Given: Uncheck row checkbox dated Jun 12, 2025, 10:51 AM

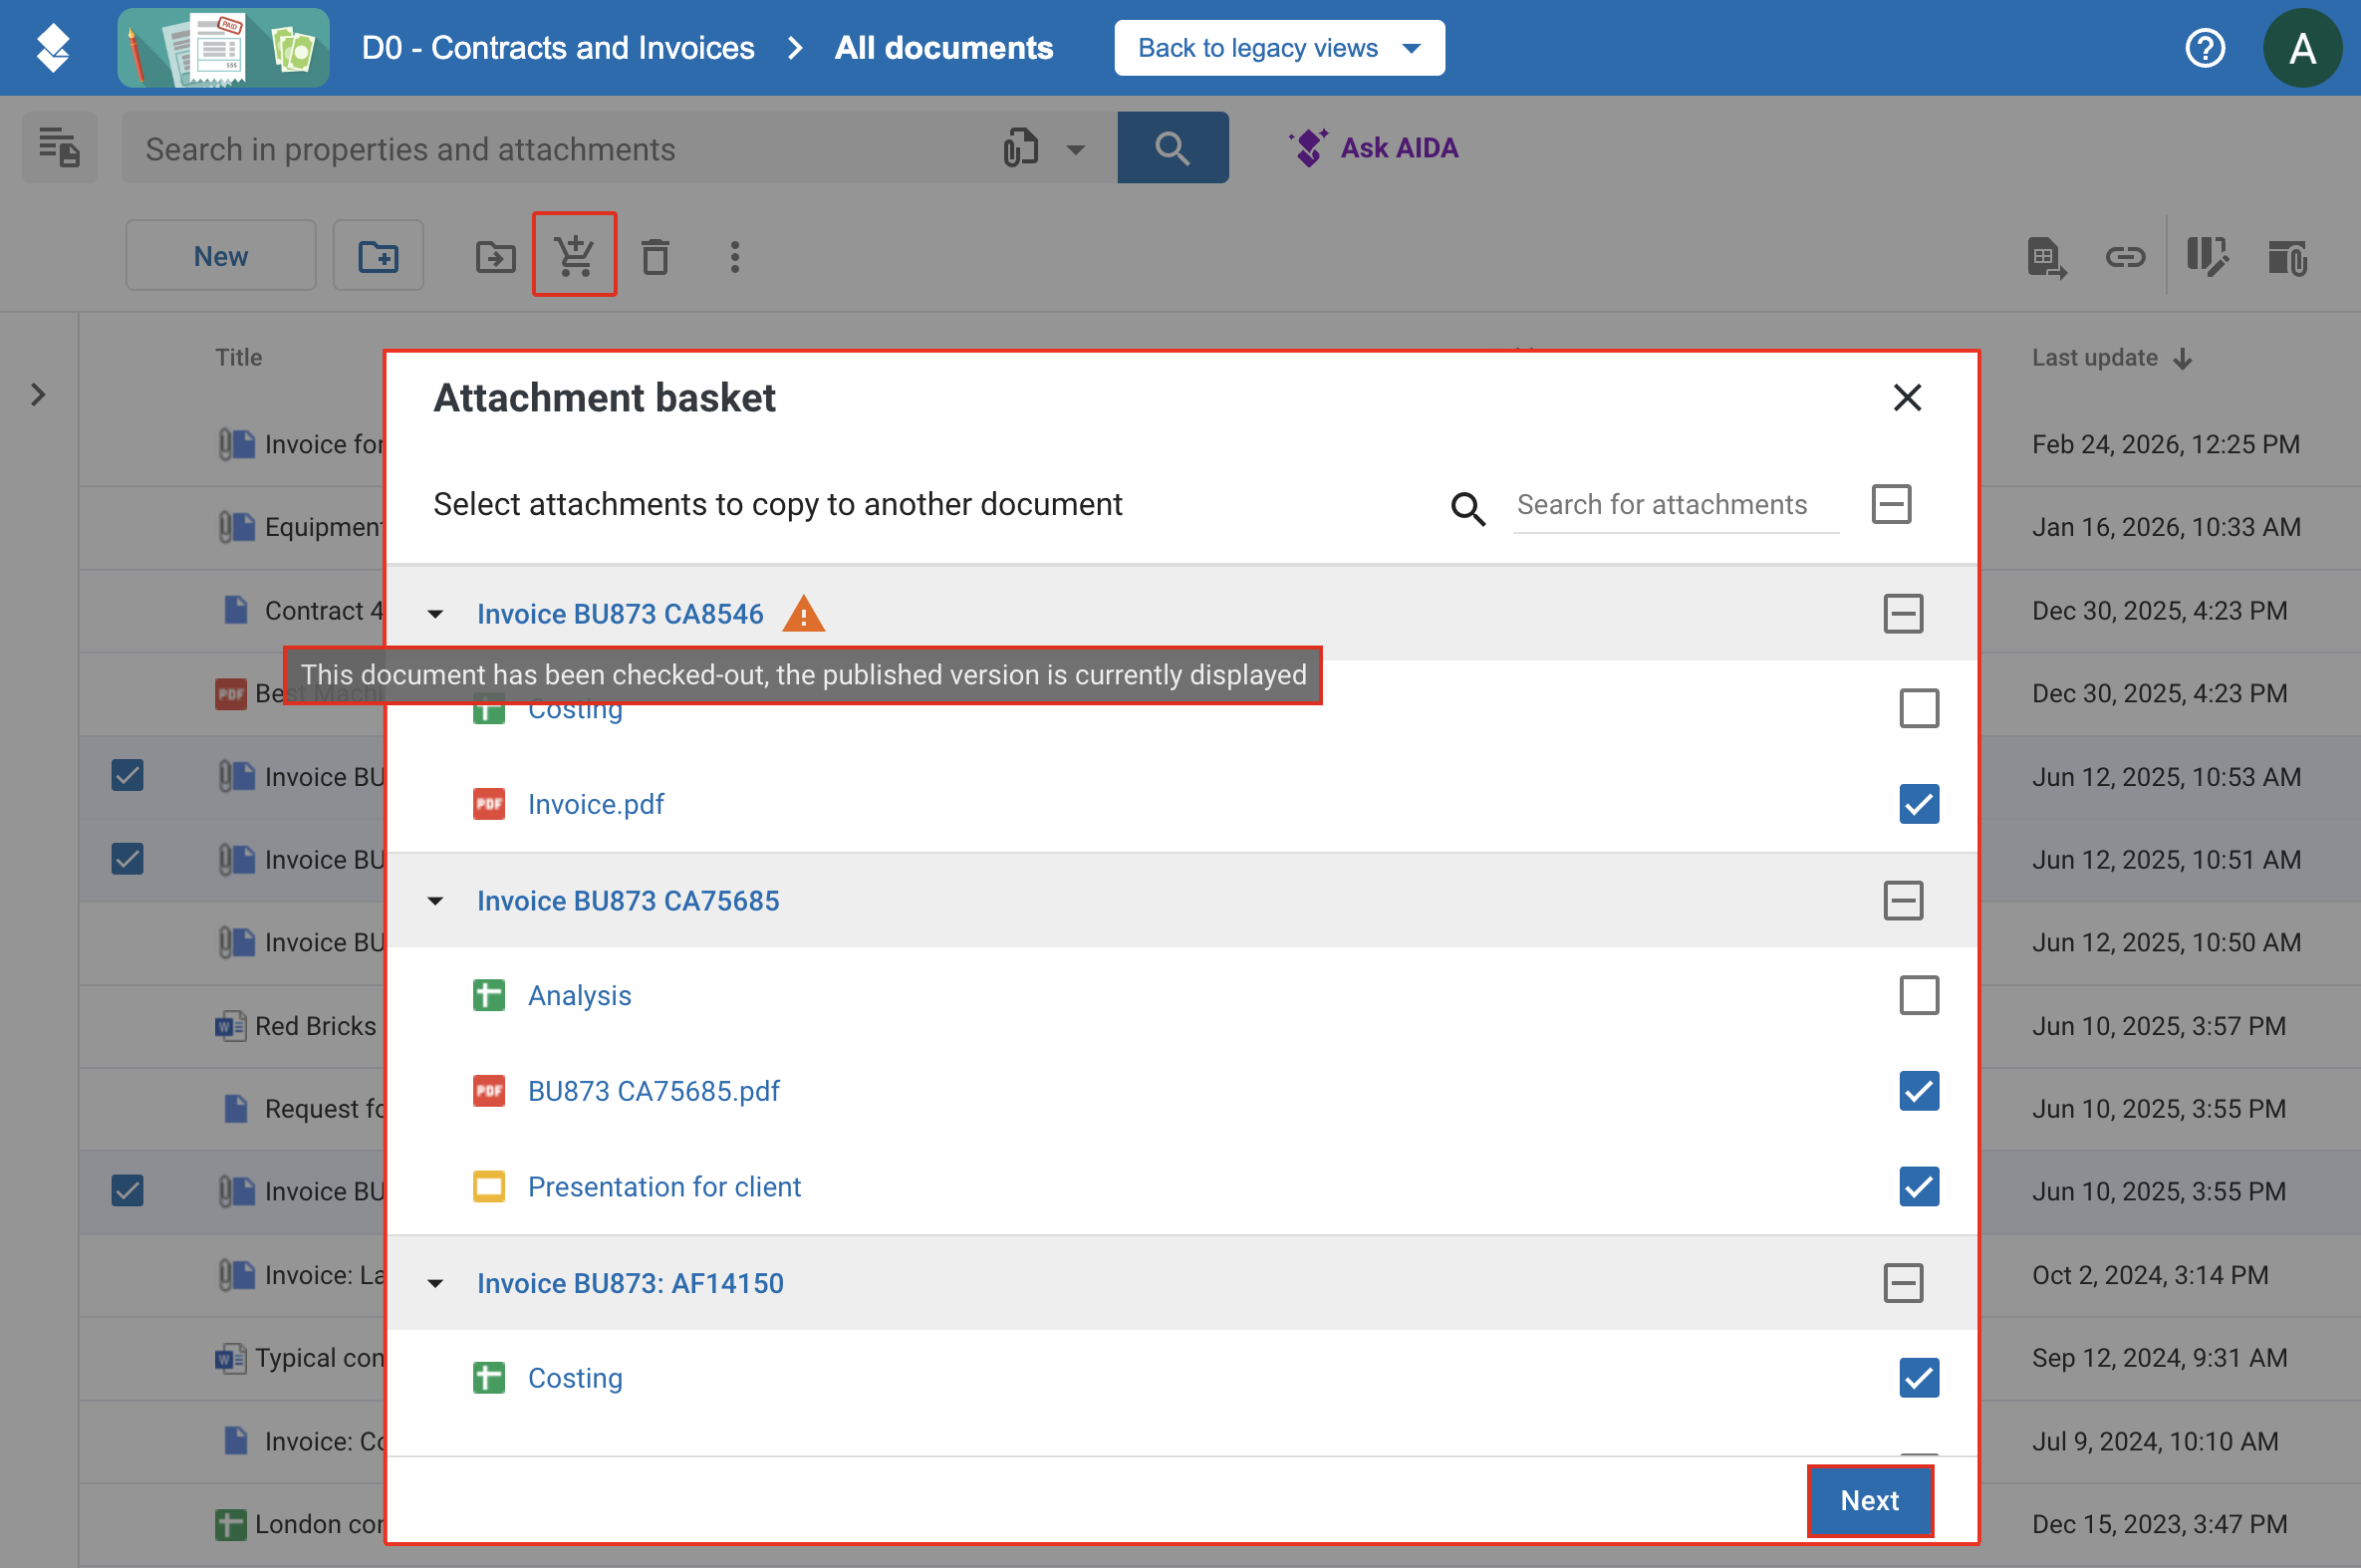Looking at the screenshot, I should (x=127, y=859).
